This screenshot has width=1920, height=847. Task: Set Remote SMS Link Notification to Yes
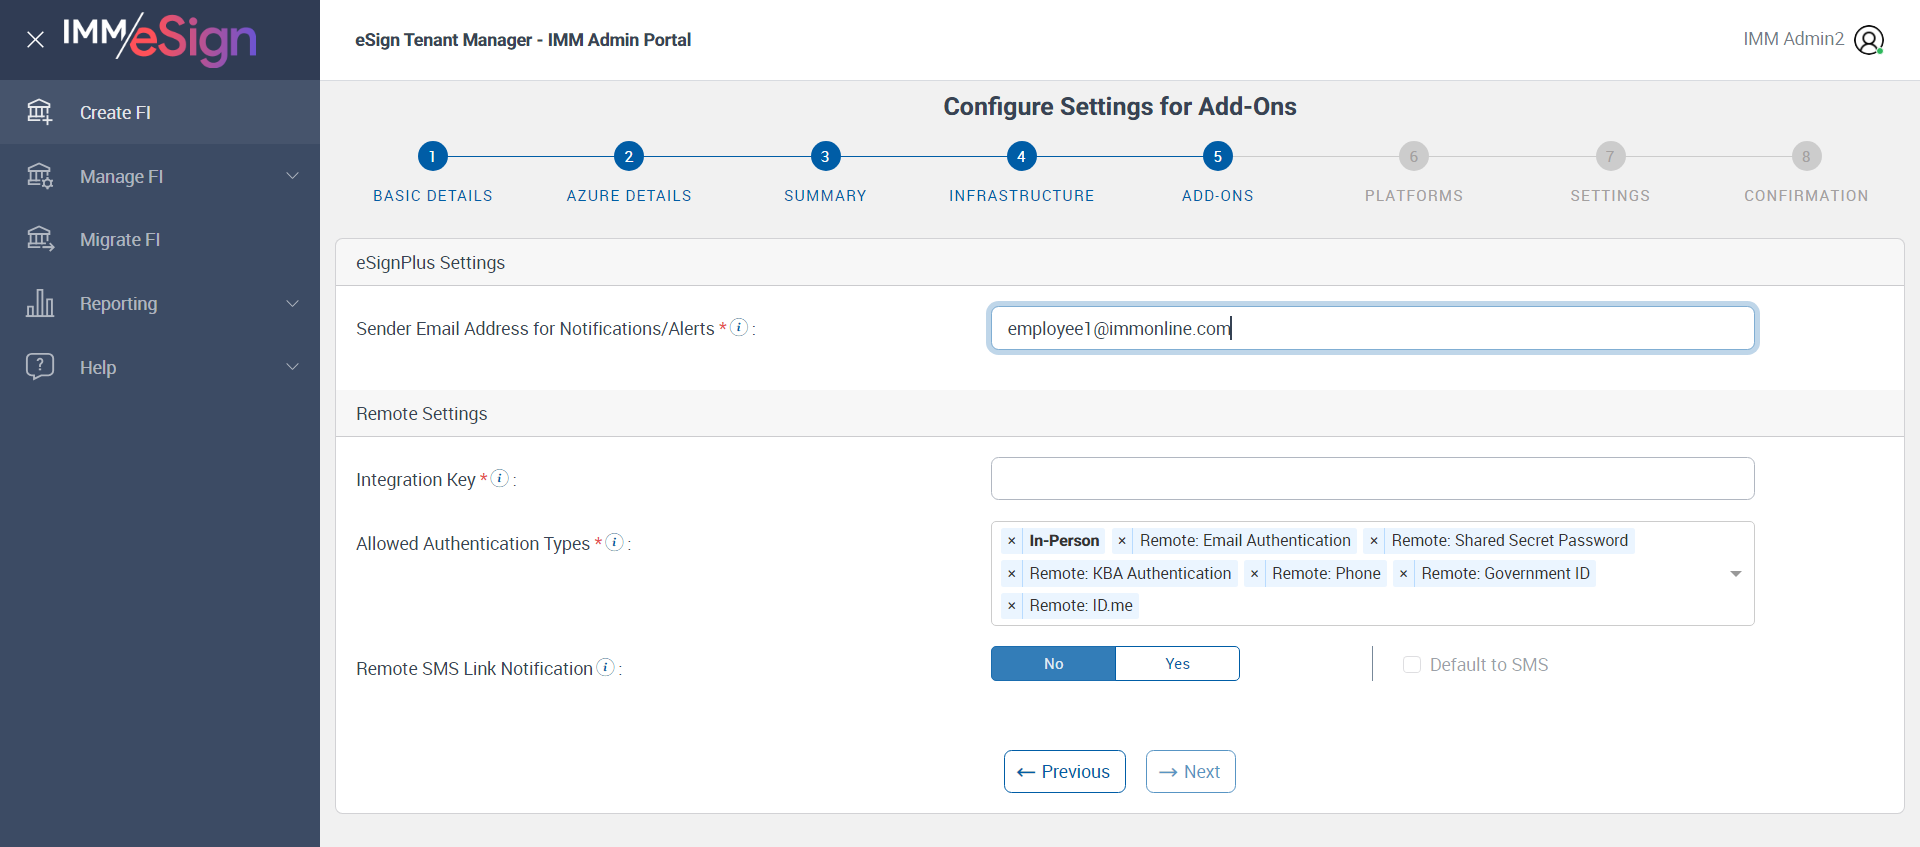(x=1177, y=664)
